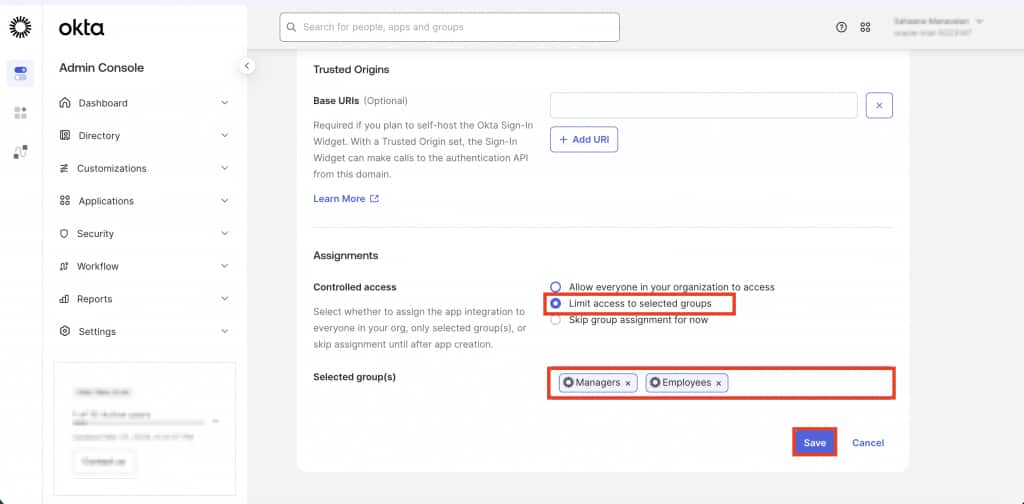The height and width of the screenshot is (504, 1024).
Task: Click the Controlled access label
Action: (x=355, y=287)
